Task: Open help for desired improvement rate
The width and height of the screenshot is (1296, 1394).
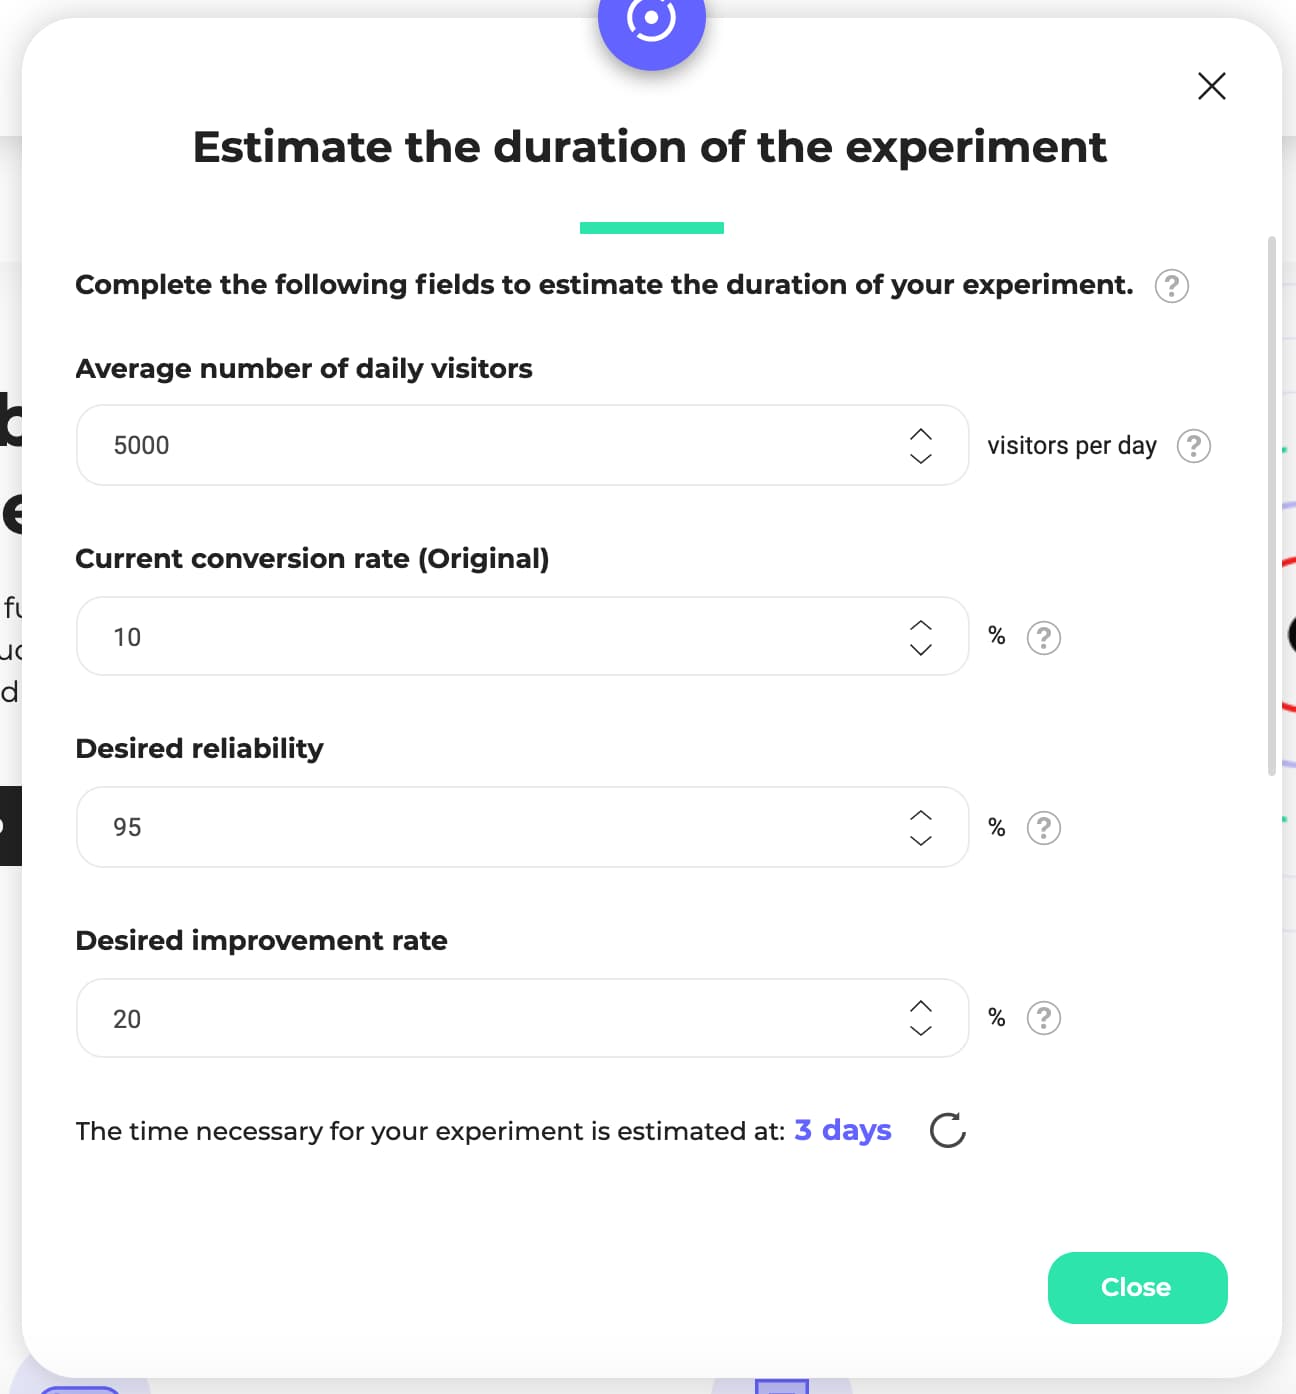Action: tap(1043, 1018)
